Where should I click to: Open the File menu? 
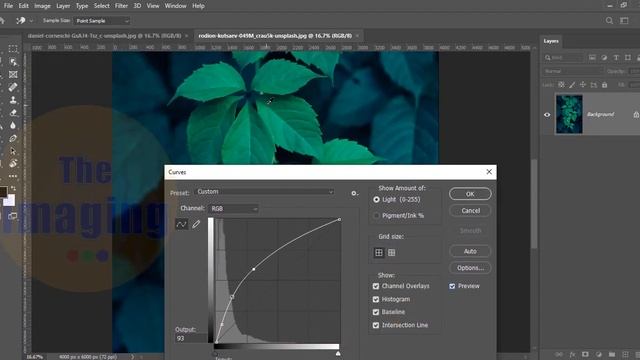(8, 6)
